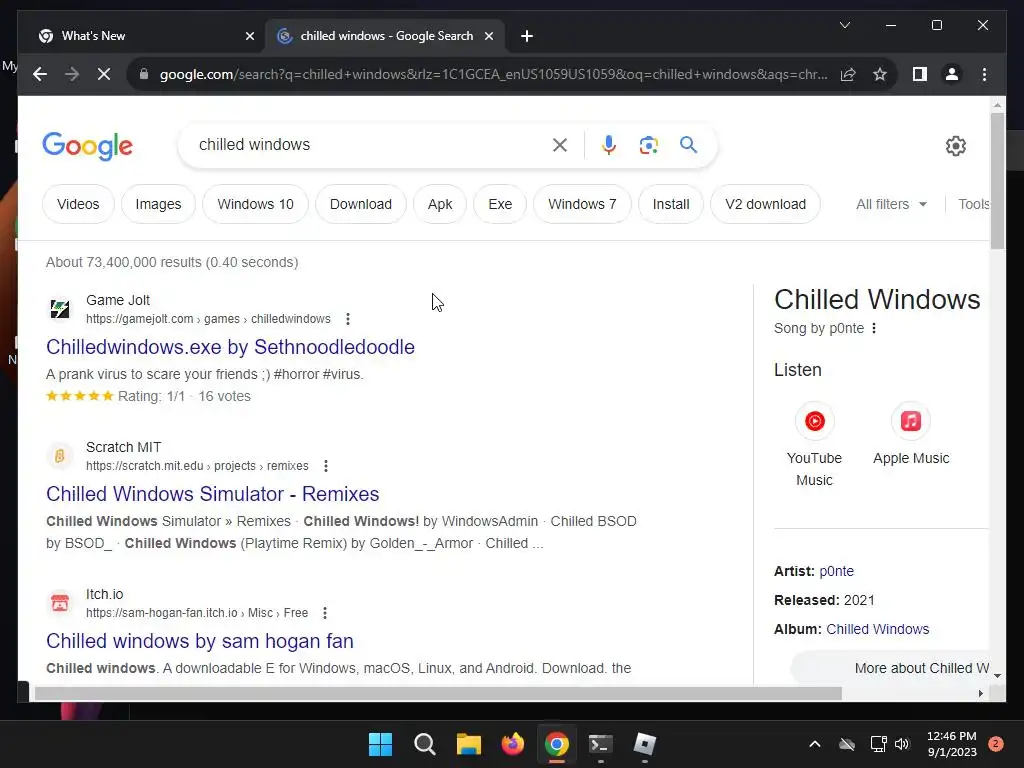
Task: Open Chilled Windows Simulator - Remixes result
Action: click(x=212, y=494)
